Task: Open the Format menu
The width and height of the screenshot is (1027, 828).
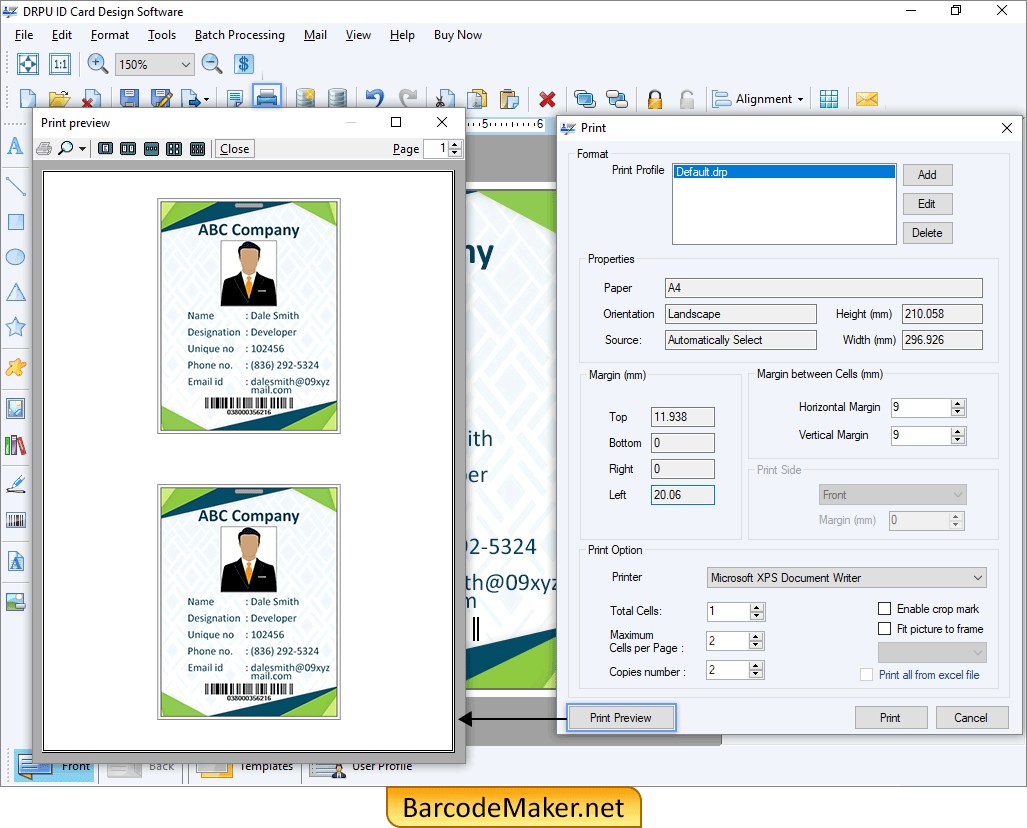Action: (109, 35)
